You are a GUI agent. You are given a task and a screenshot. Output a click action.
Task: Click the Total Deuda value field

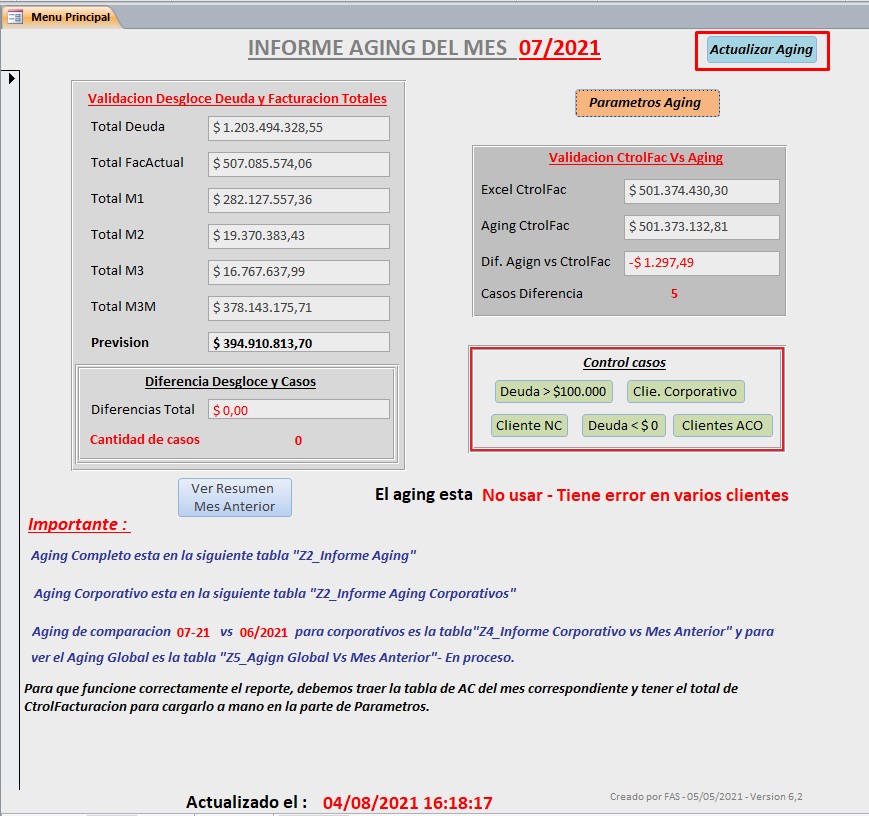[298, 128]
